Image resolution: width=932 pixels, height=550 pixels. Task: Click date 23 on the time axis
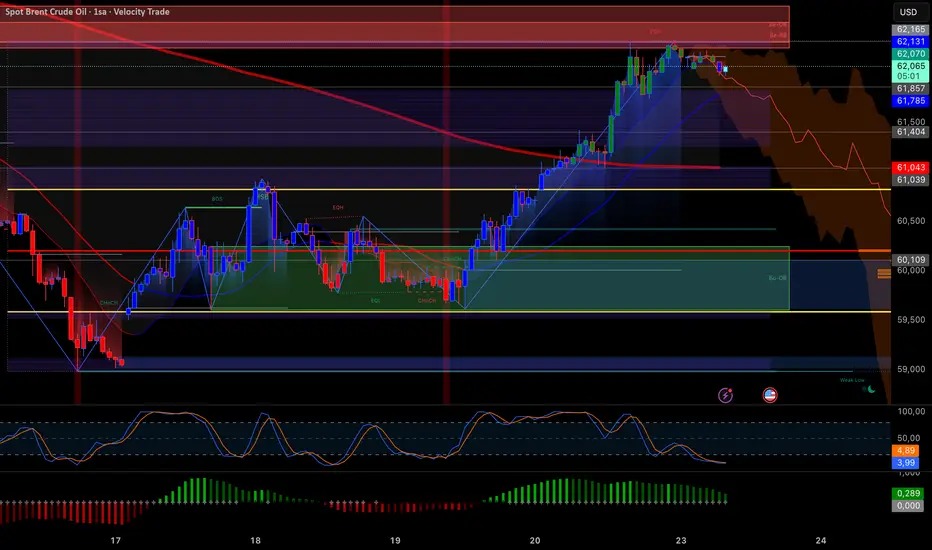[x=681, y=540]
